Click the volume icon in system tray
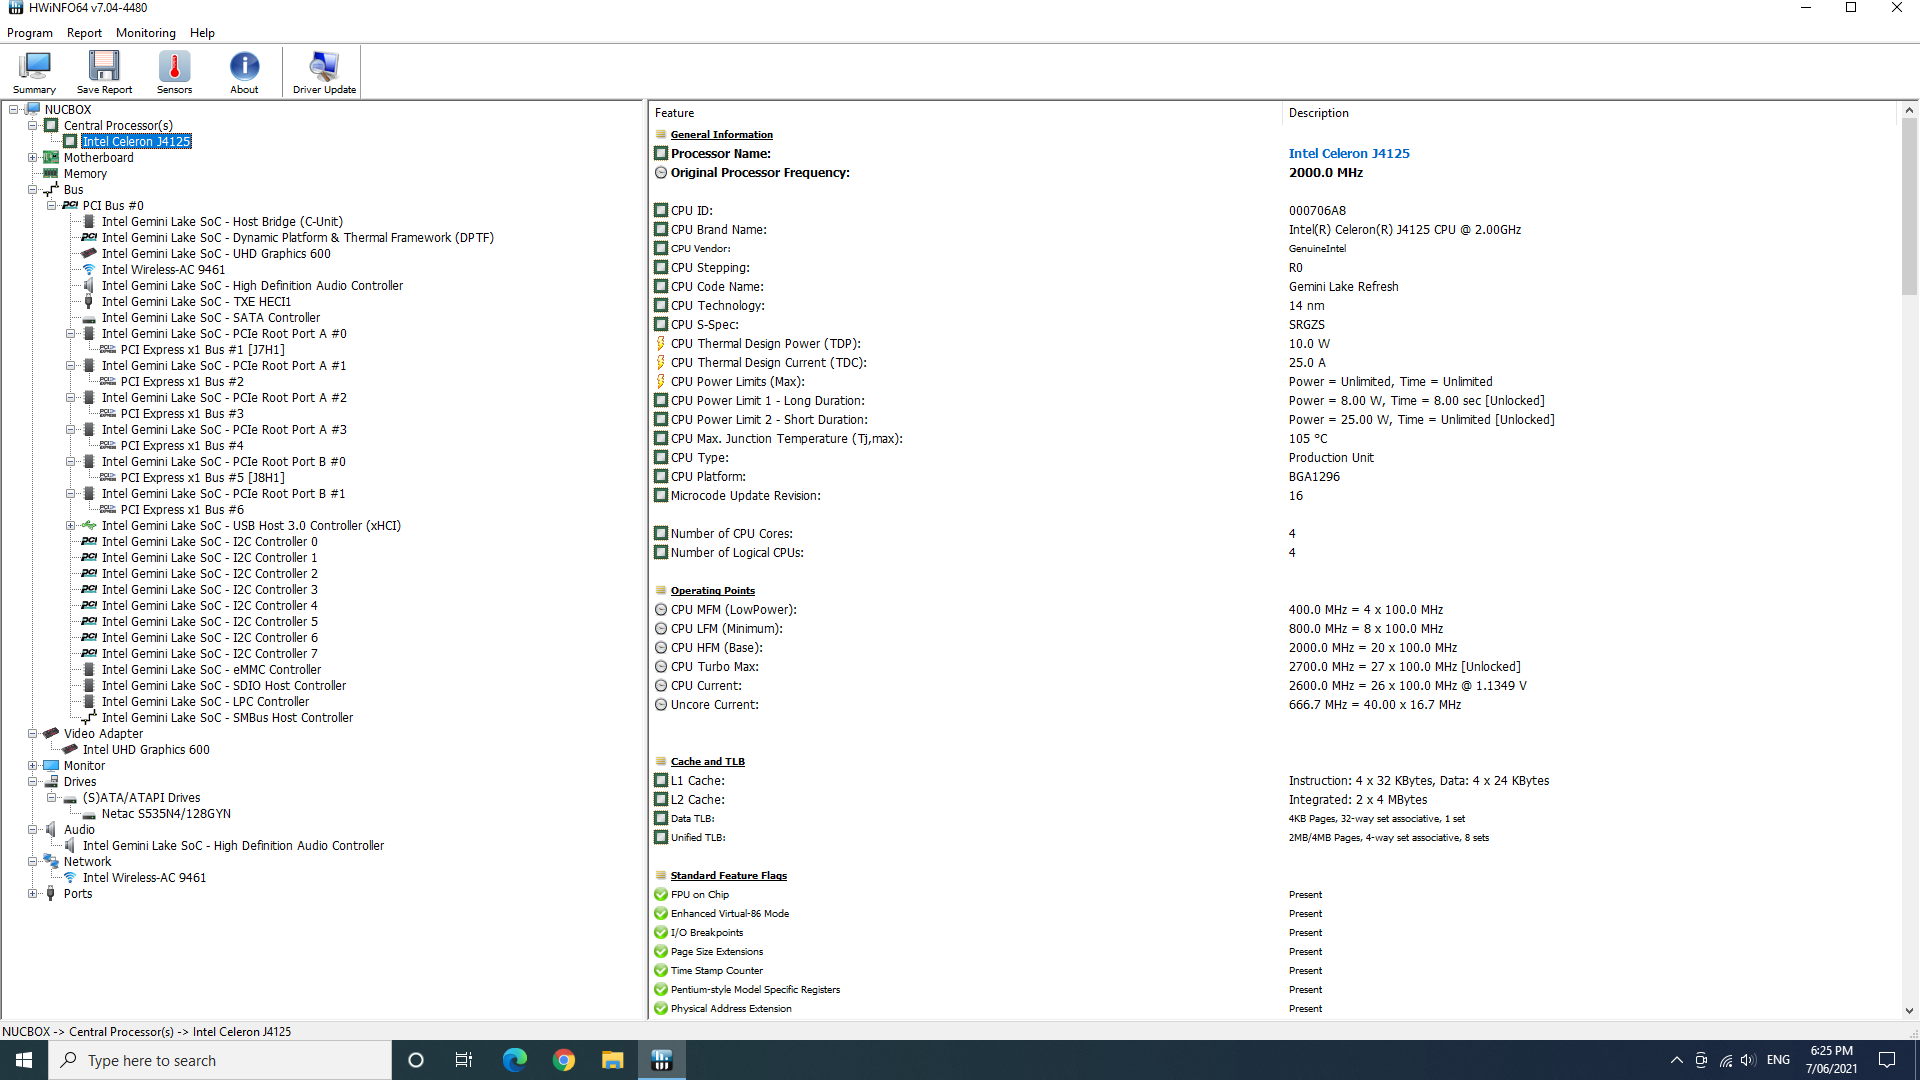Screen dimensions: 1920x1080 (1747, 1060)
